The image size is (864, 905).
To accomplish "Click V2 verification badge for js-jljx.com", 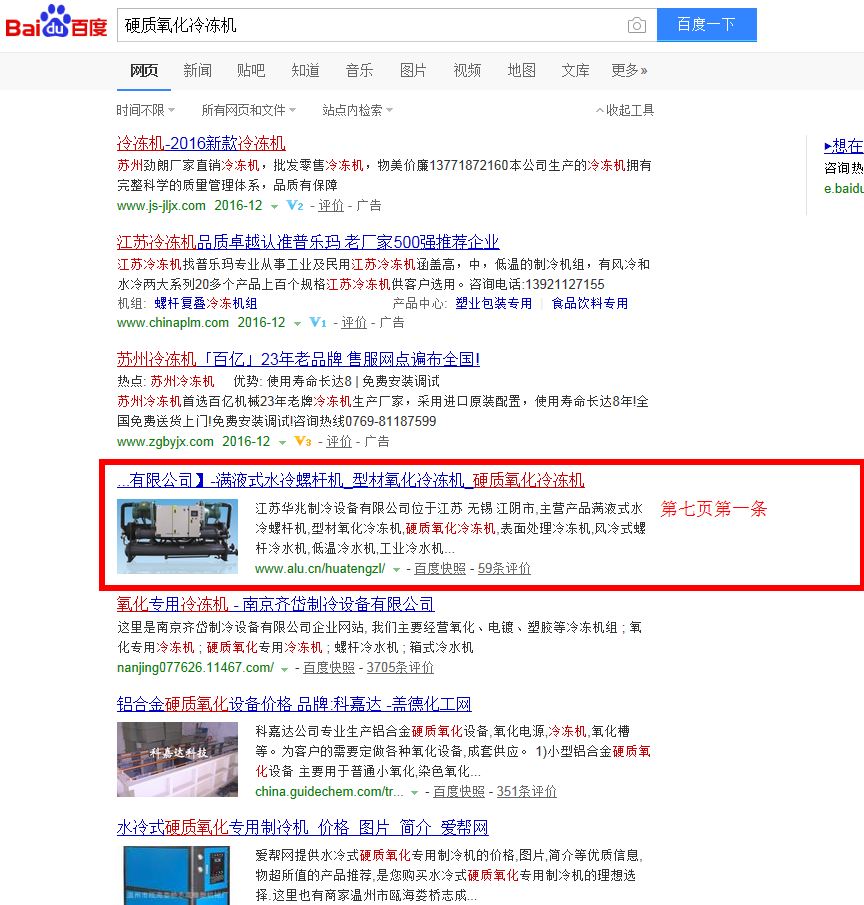I will (x=295, y=205).
